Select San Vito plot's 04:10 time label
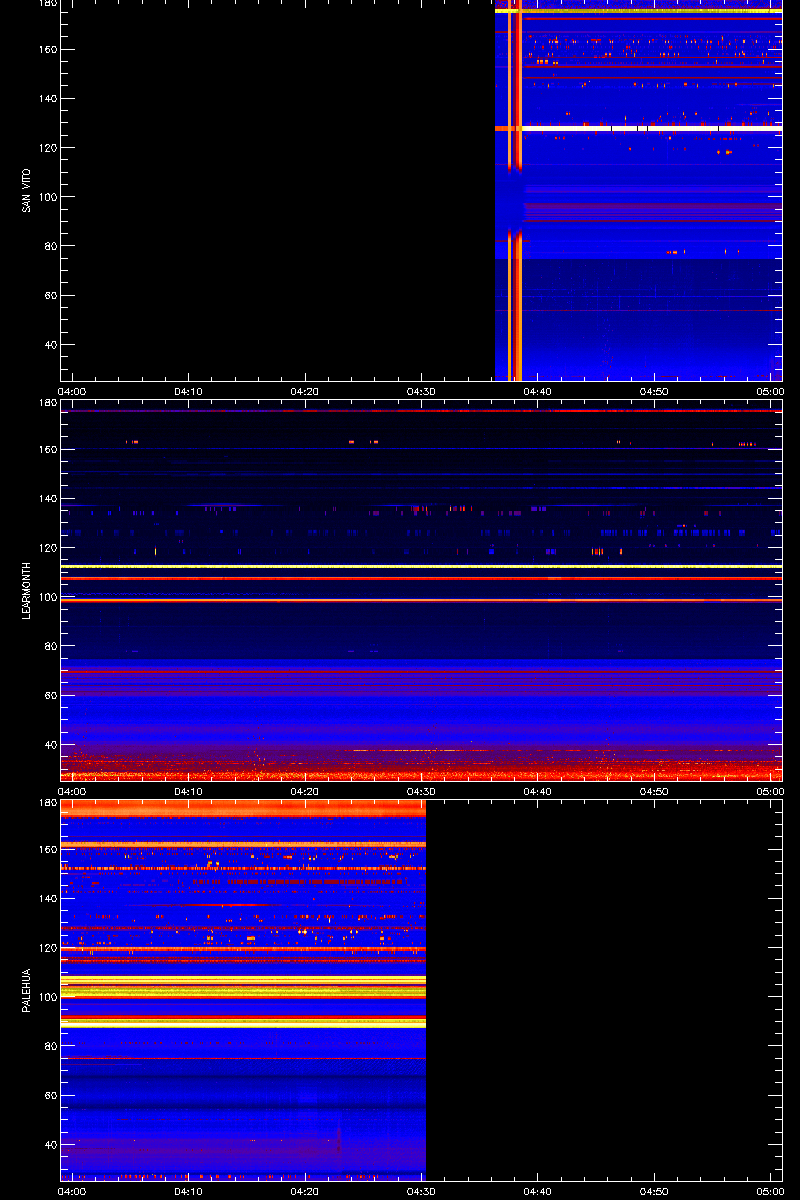Viewport: 800px width, 1200px height. (190, 391)
